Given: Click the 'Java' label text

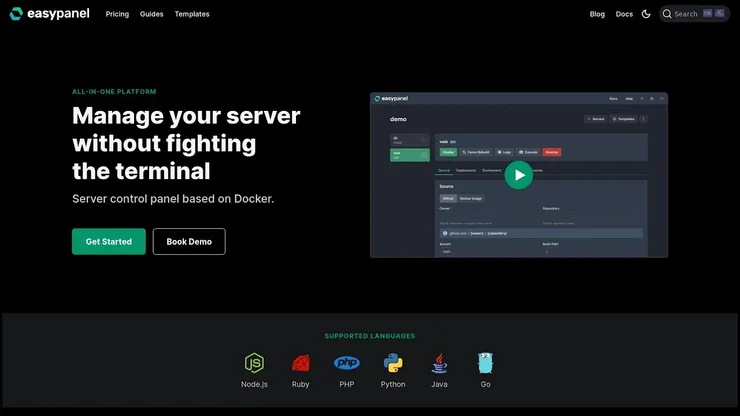Looking at the screenshot, I should coord(439,384).
